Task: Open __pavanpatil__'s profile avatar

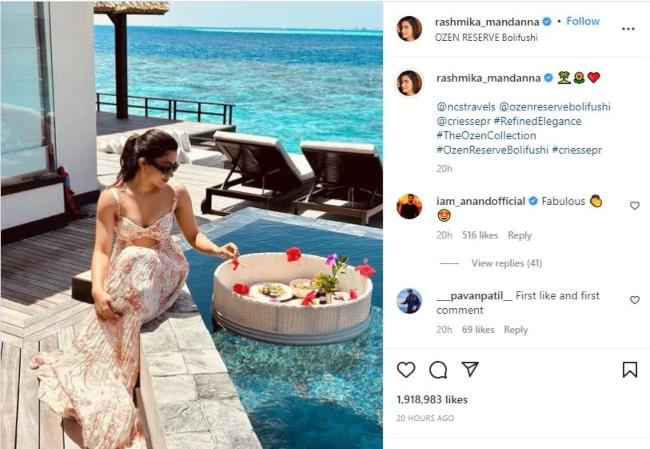Action: tap(409, 301)
